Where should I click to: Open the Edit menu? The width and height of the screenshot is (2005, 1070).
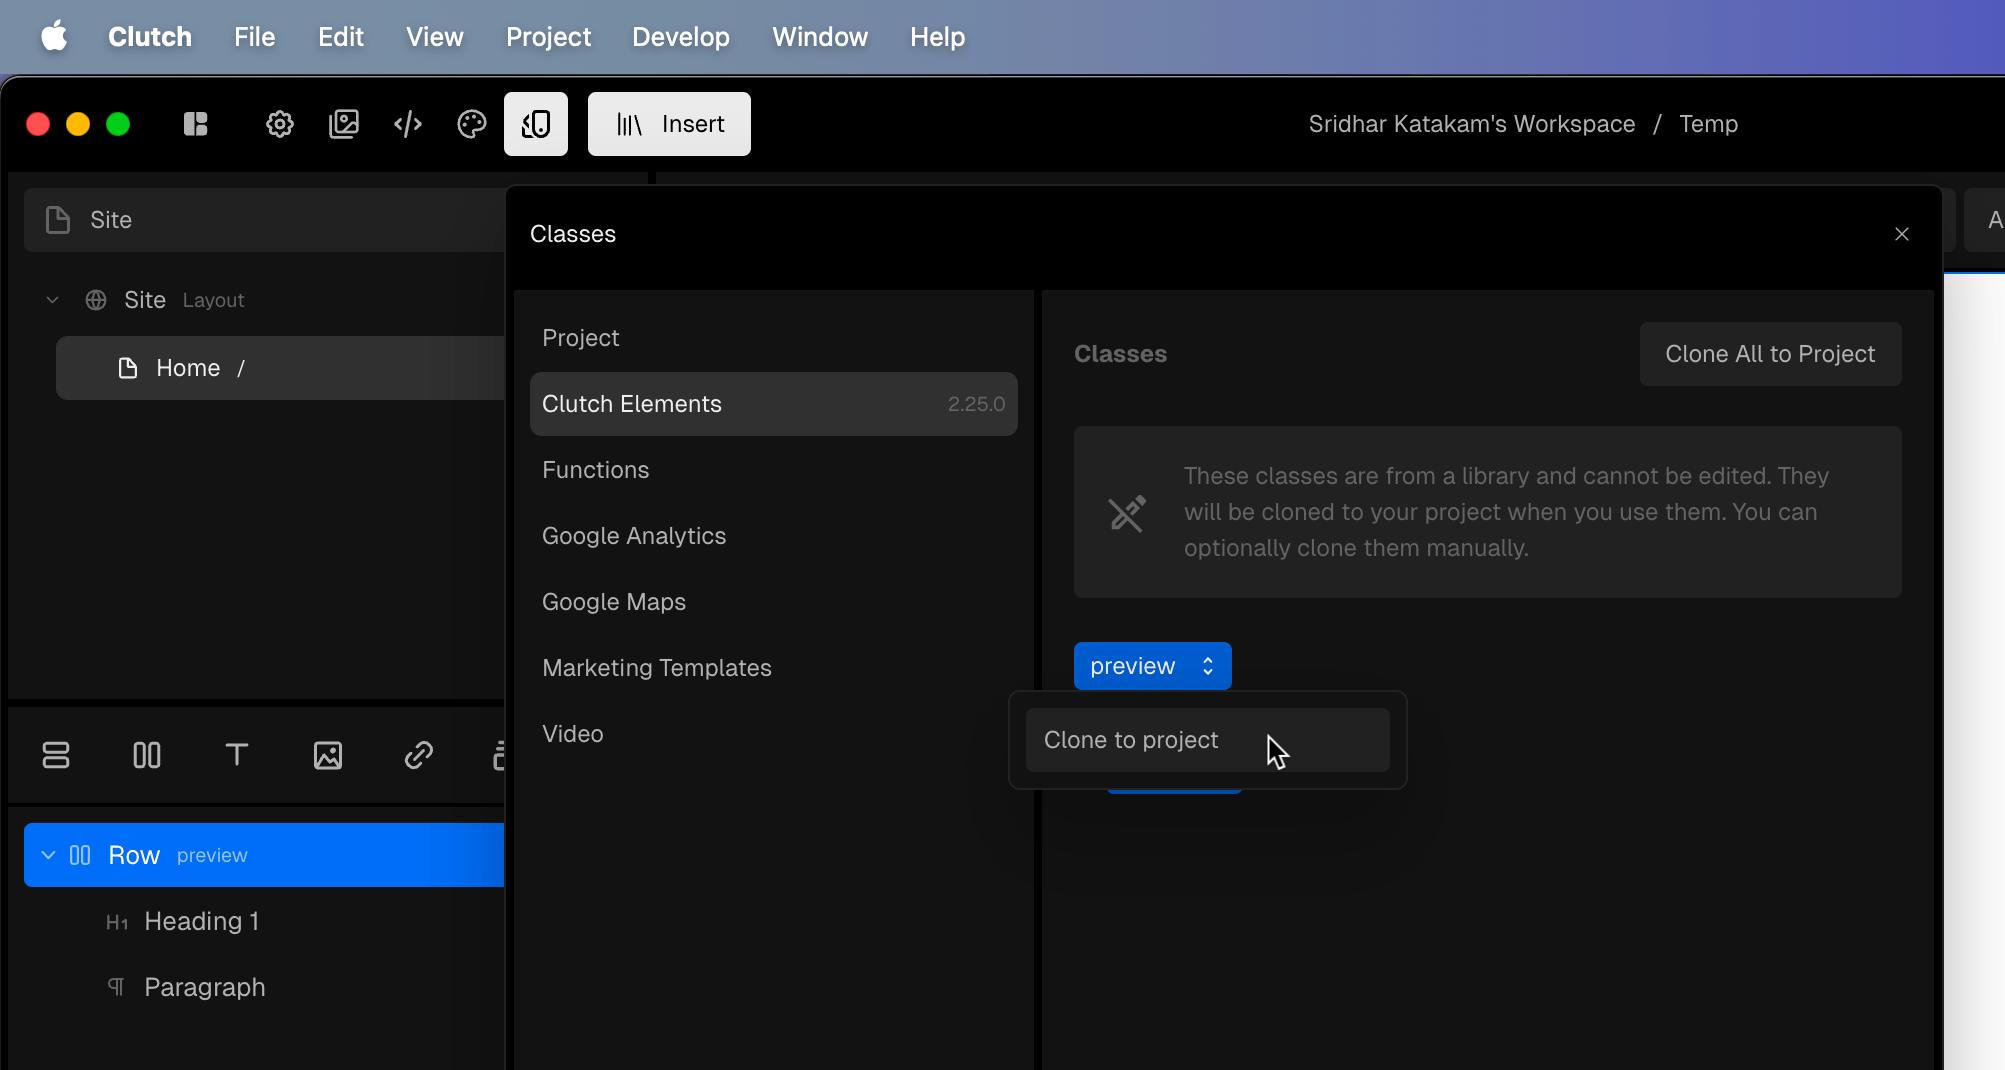[341, 37]
